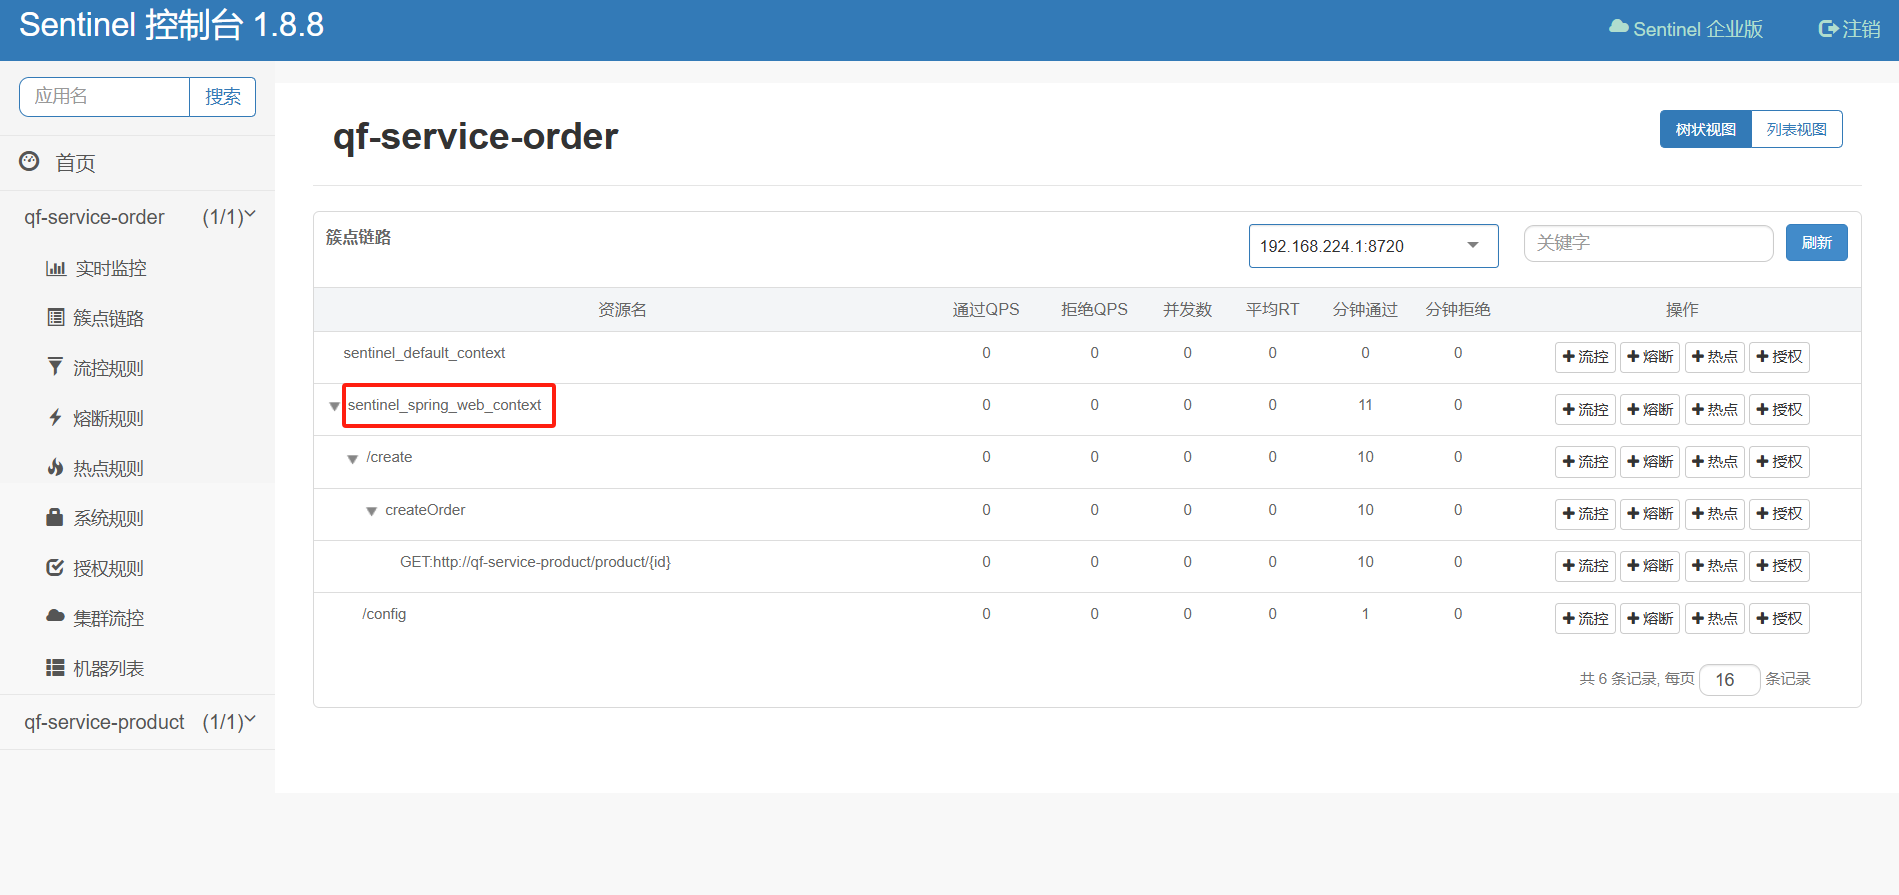
Task: Click the 资源名 column header
Action: pyautogui.click(x=622, y=310)
